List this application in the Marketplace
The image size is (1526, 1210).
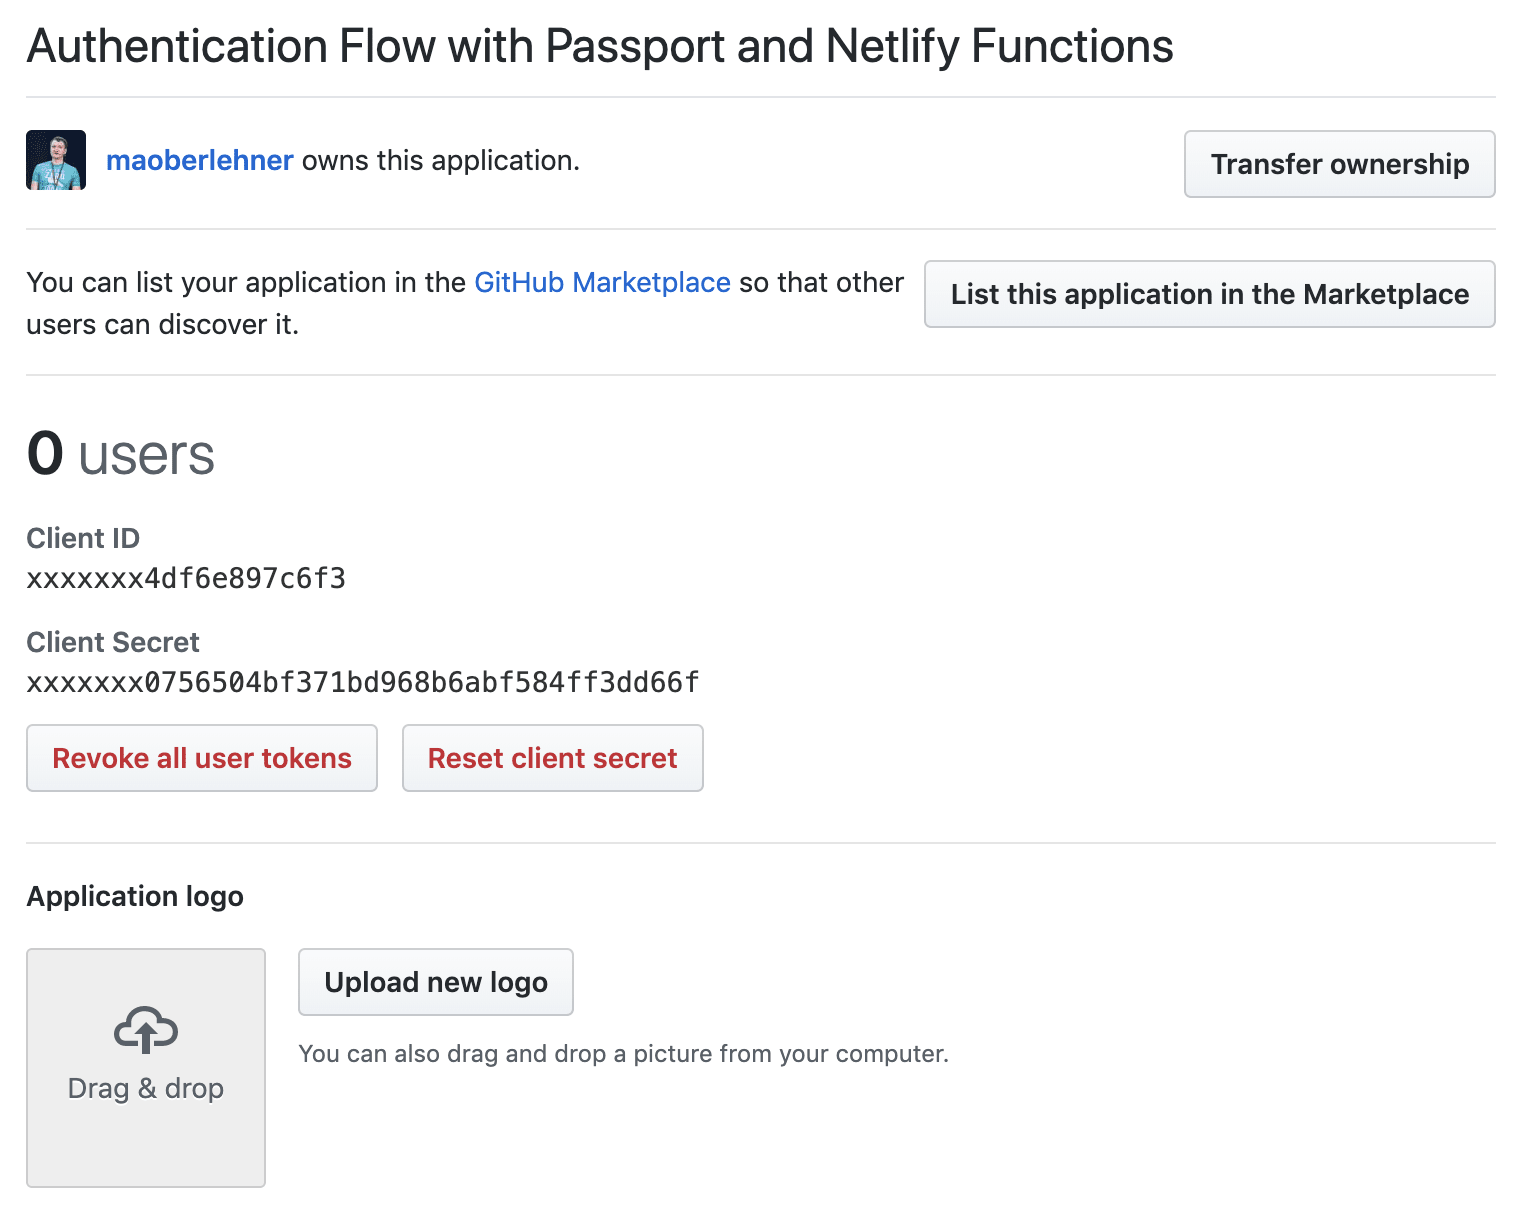pos(1209,294)
